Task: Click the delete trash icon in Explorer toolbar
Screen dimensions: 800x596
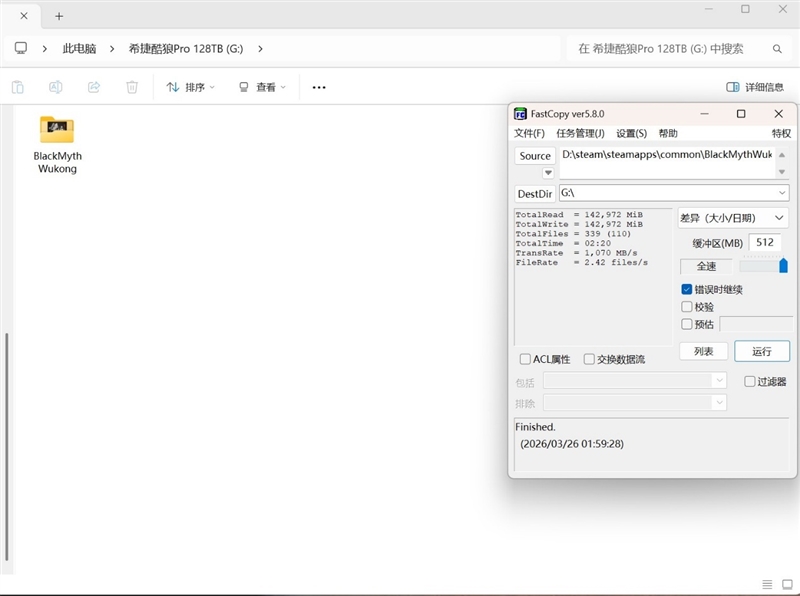Action: coord(131,88)
